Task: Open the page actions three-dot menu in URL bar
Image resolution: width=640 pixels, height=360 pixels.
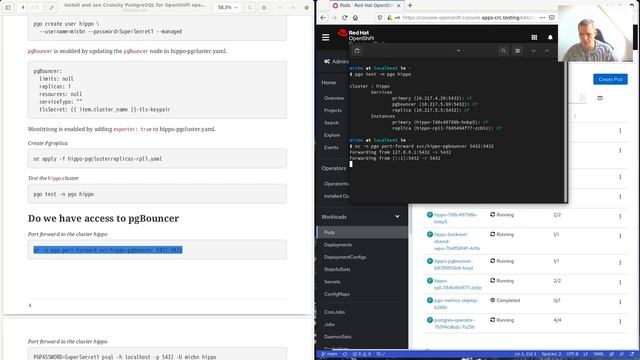Action: tap(542, 18)
